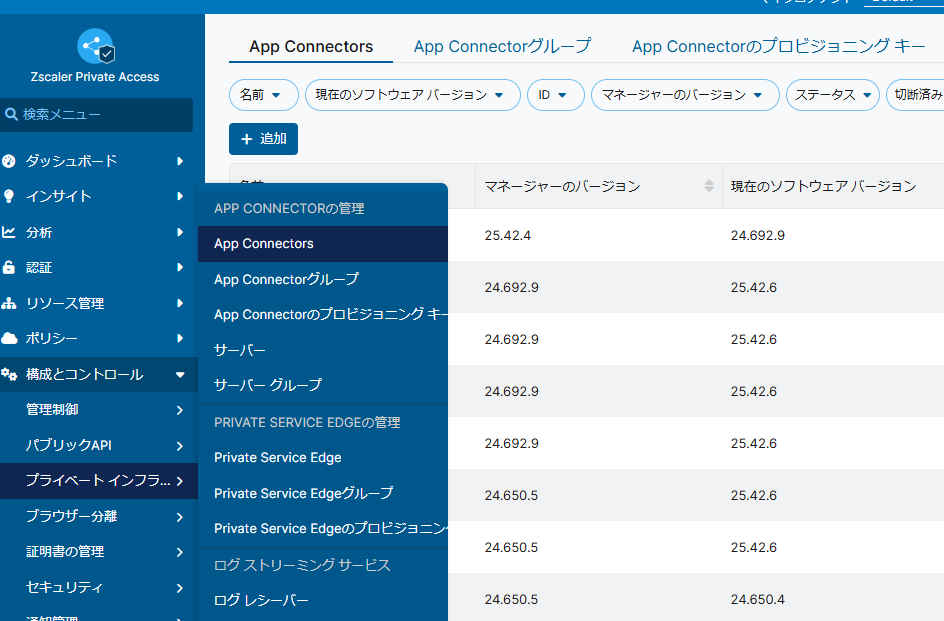
Task: Click the リソース管理 hierarchy icon
Action: (9, 303)
